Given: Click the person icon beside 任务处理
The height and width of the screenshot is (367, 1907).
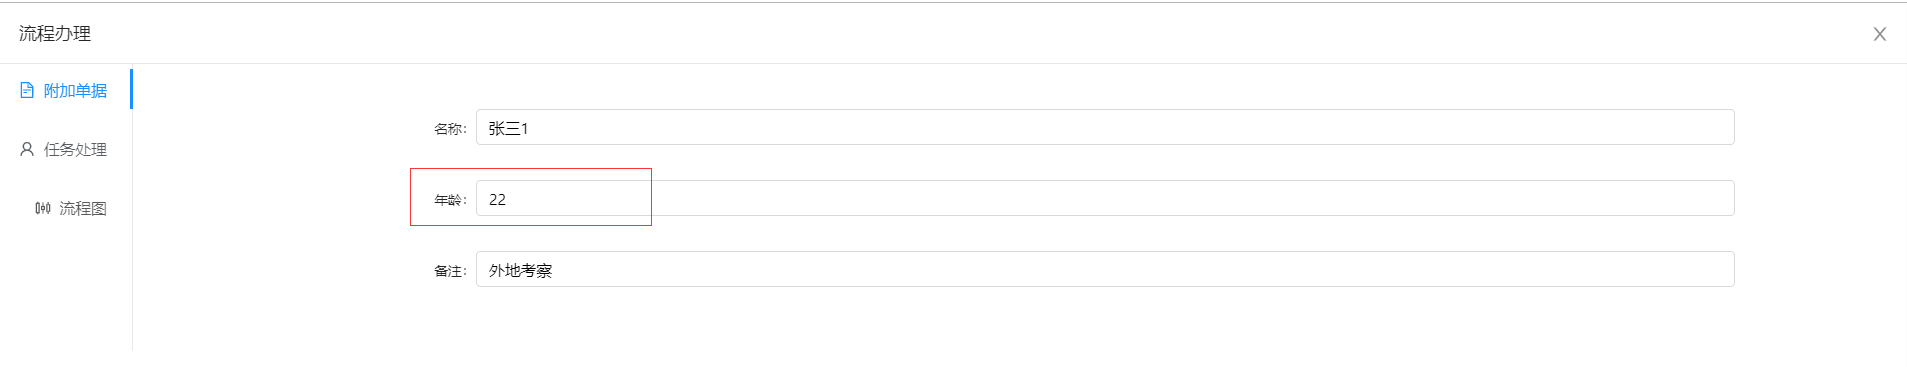Looking at the screenshot, I should click(27, 149).
